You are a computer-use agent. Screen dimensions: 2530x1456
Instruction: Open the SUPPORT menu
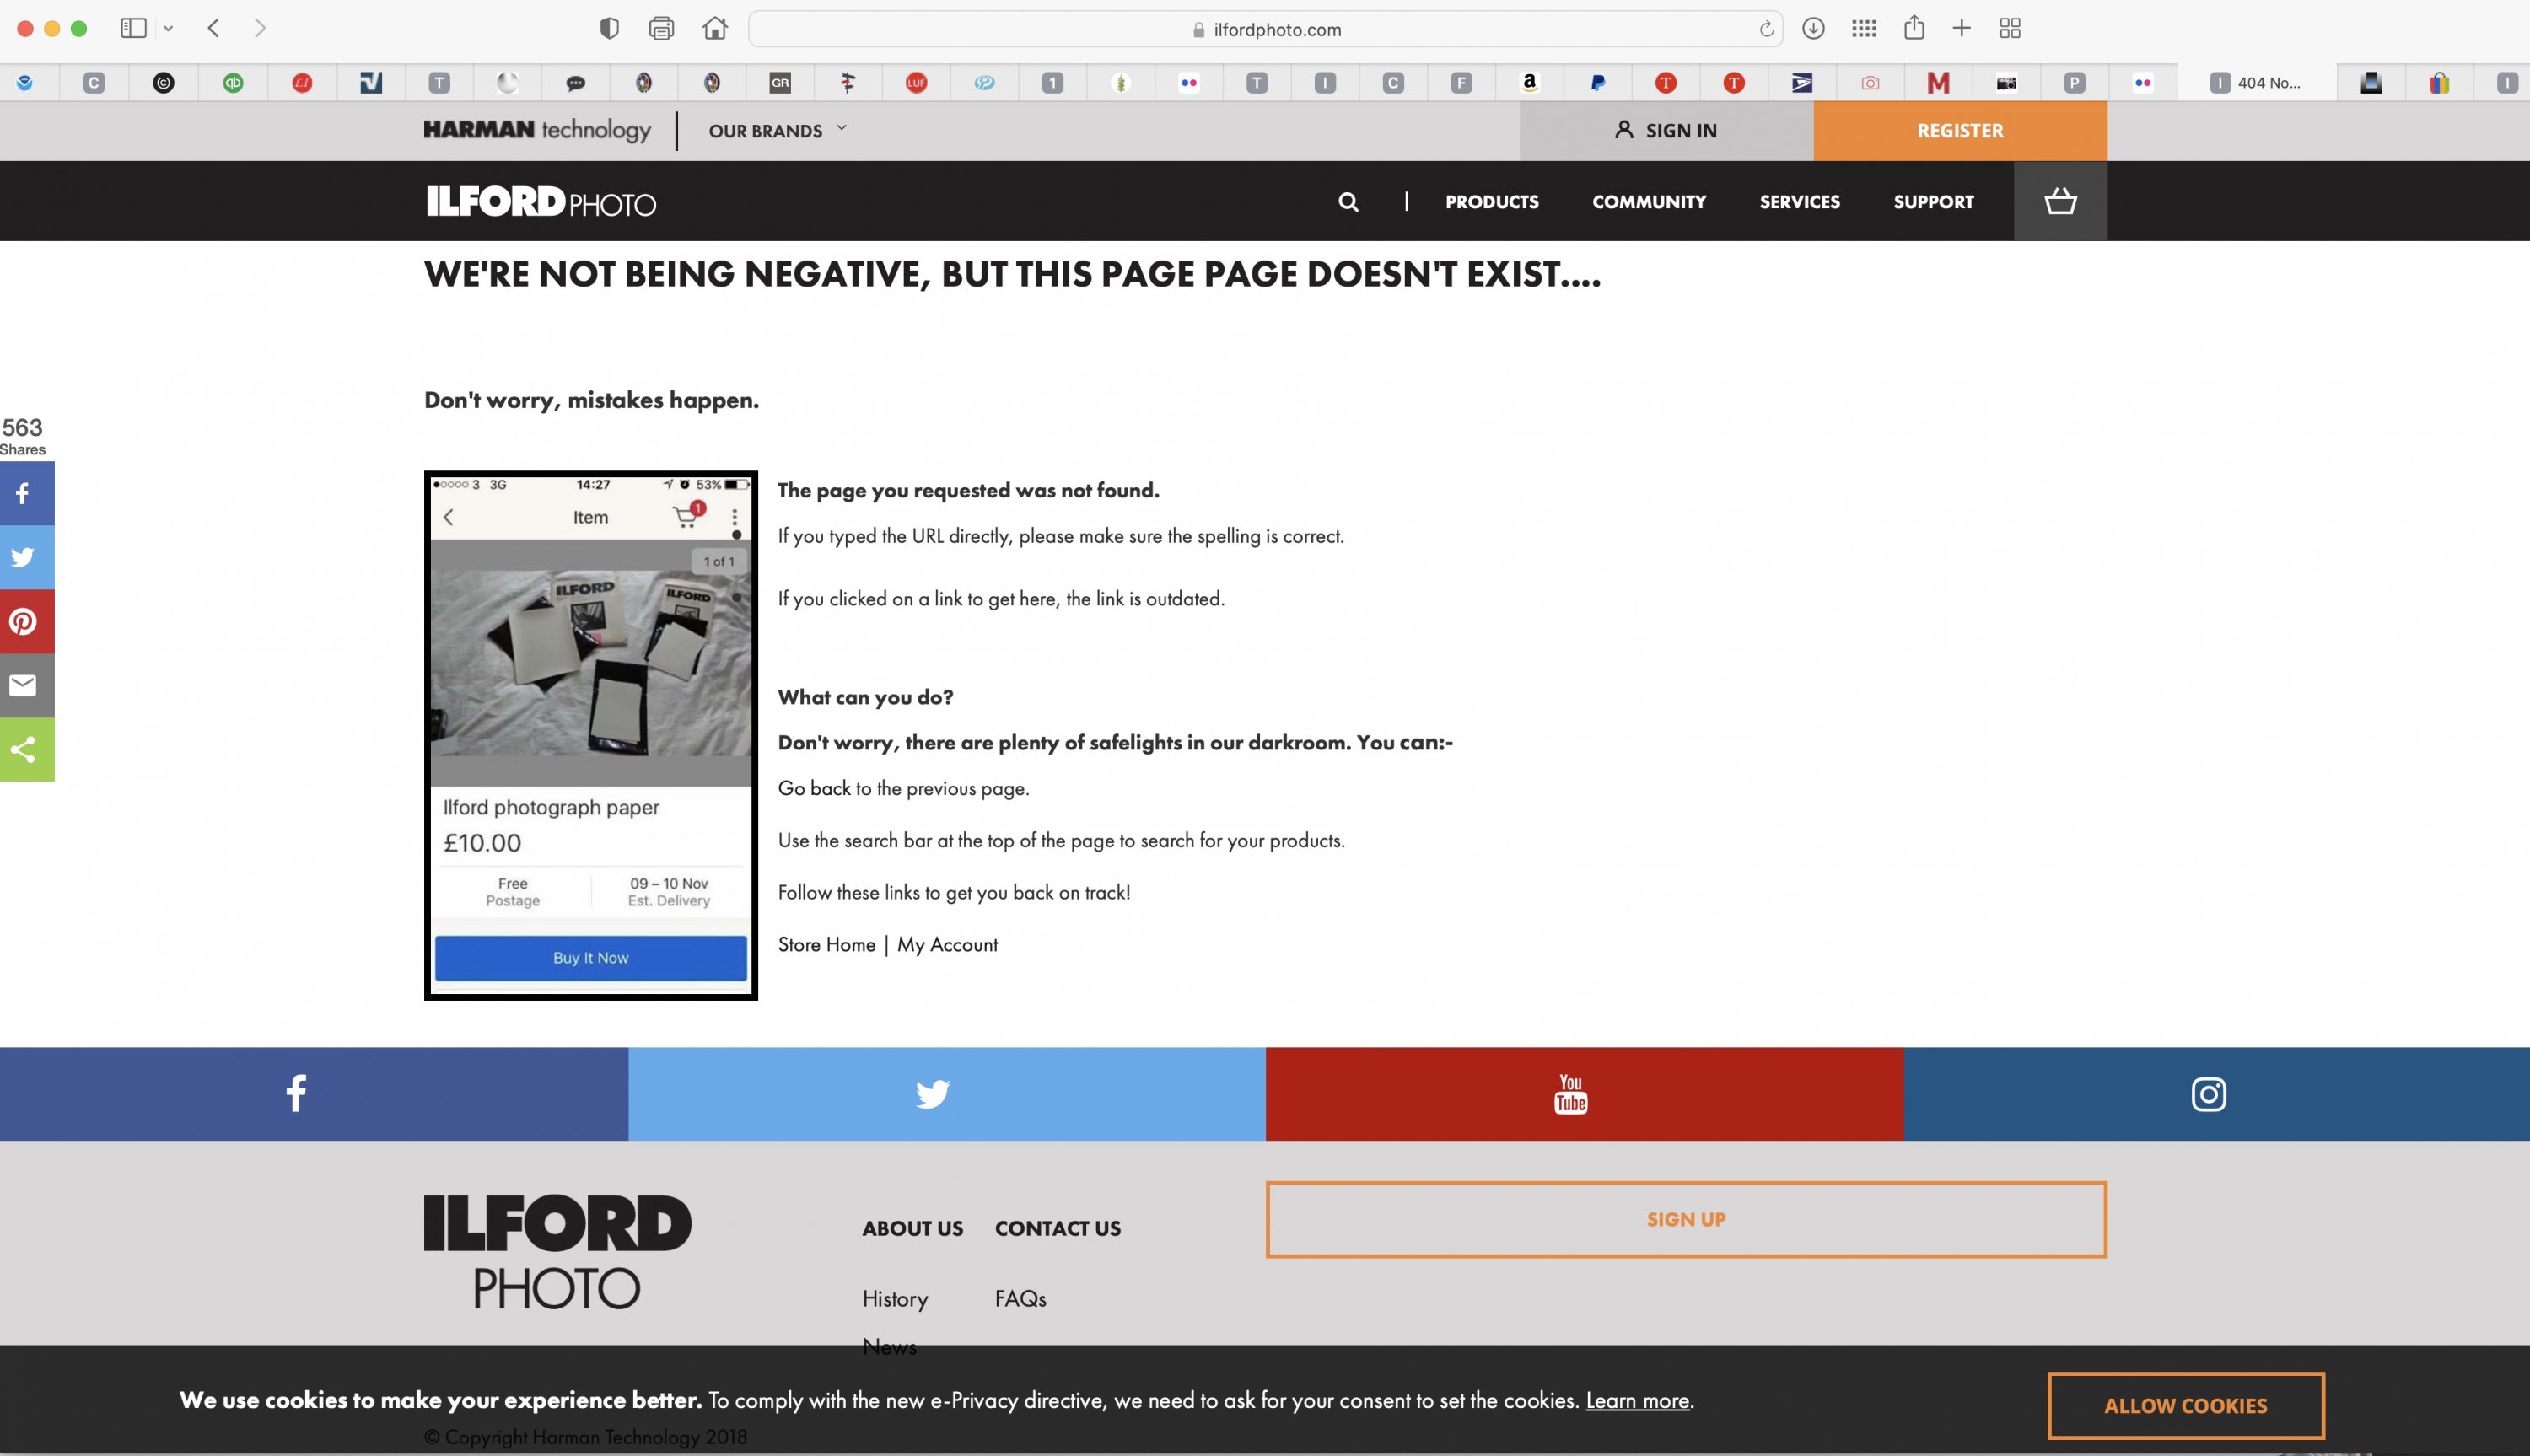pyautogui.click(x=1933, y=202)
